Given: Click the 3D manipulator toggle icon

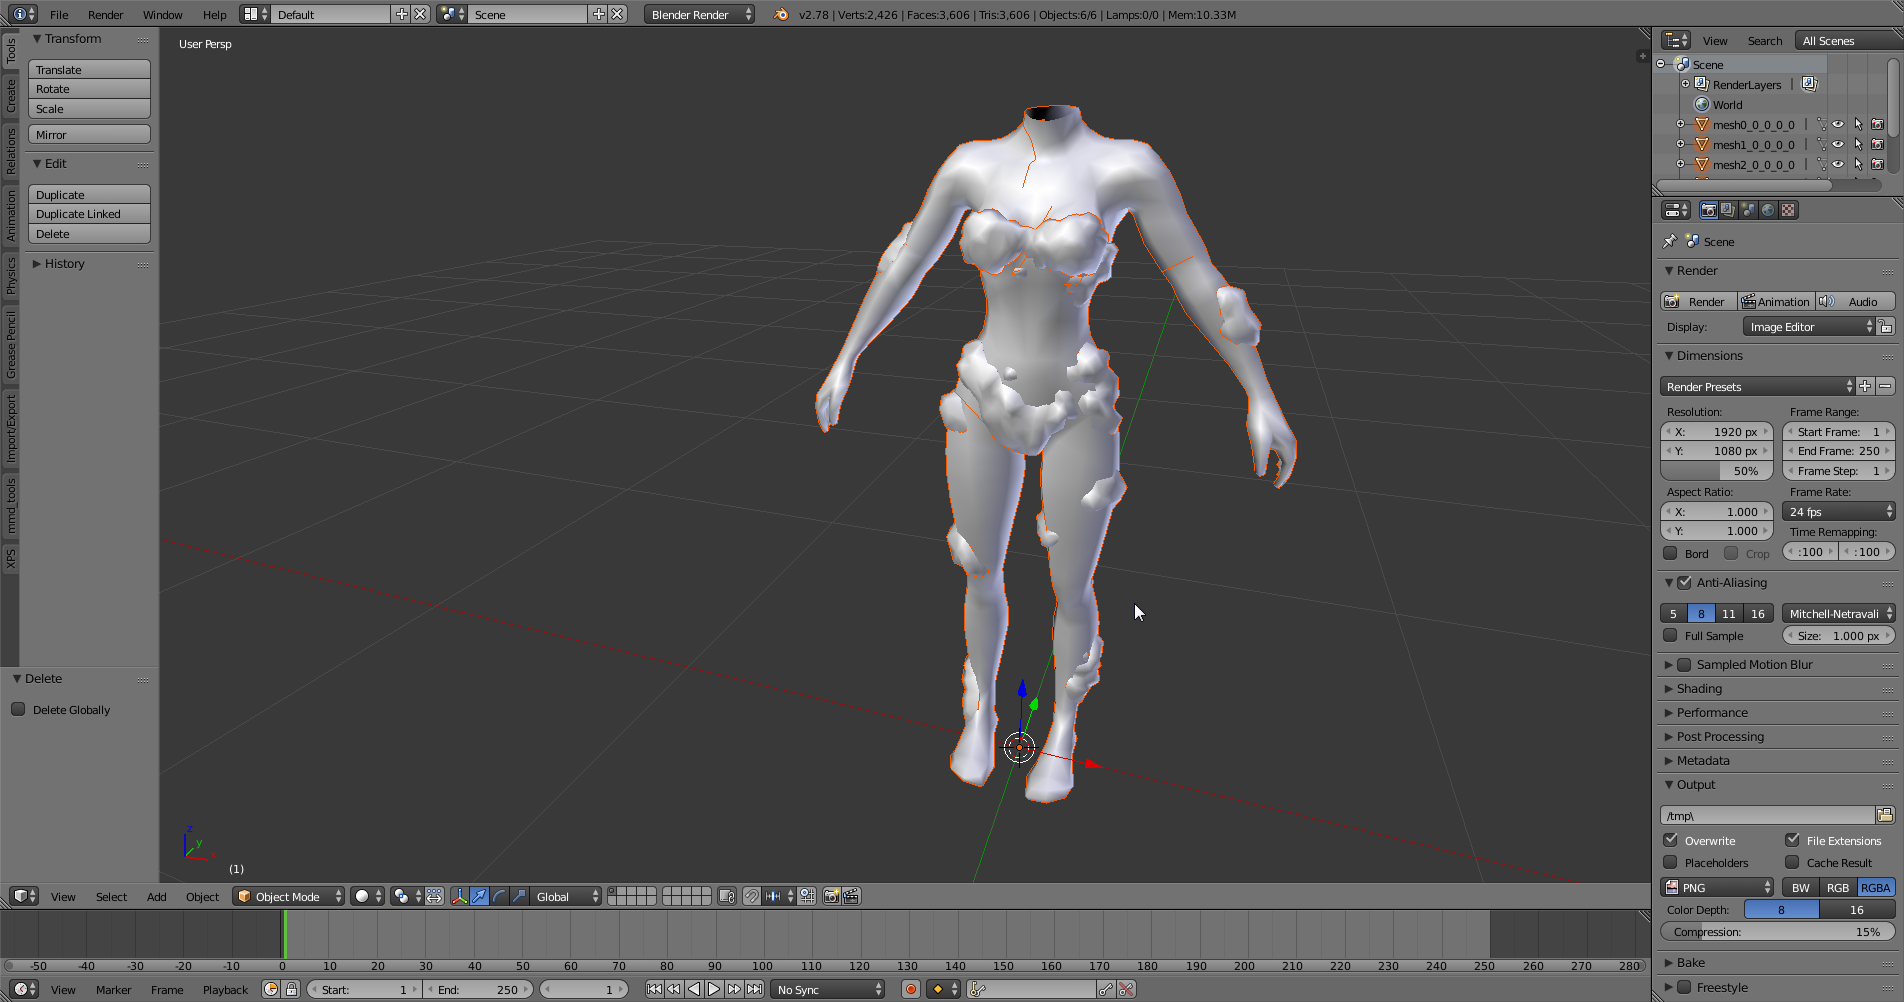Looking at the screenshot, I should click(459, 896).
